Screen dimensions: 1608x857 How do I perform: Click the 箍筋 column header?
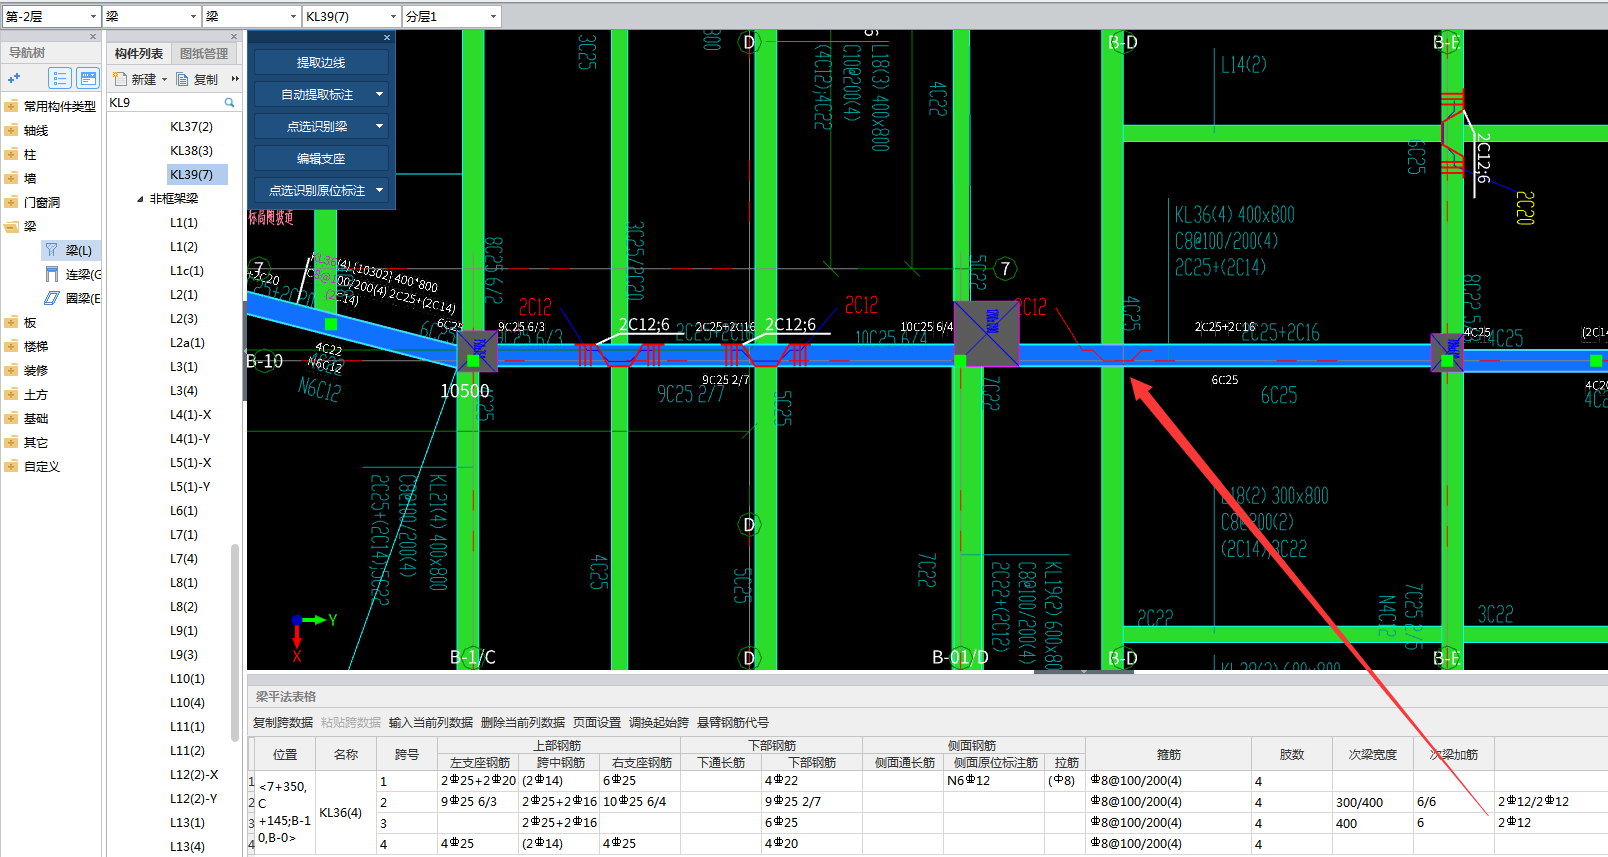(1168, 754)
